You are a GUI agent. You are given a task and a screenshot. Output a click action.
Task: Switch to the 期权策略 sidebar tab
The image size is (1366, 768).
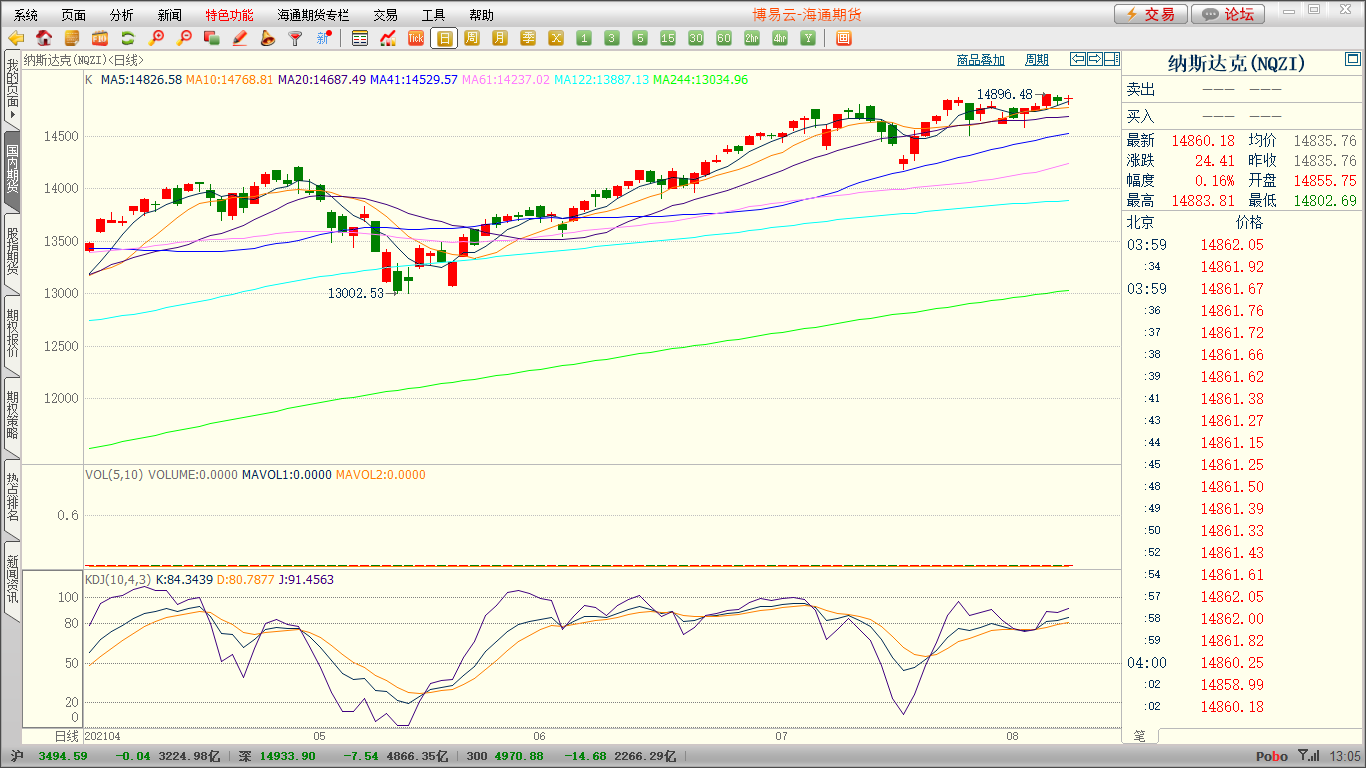[x=12, y=415]
